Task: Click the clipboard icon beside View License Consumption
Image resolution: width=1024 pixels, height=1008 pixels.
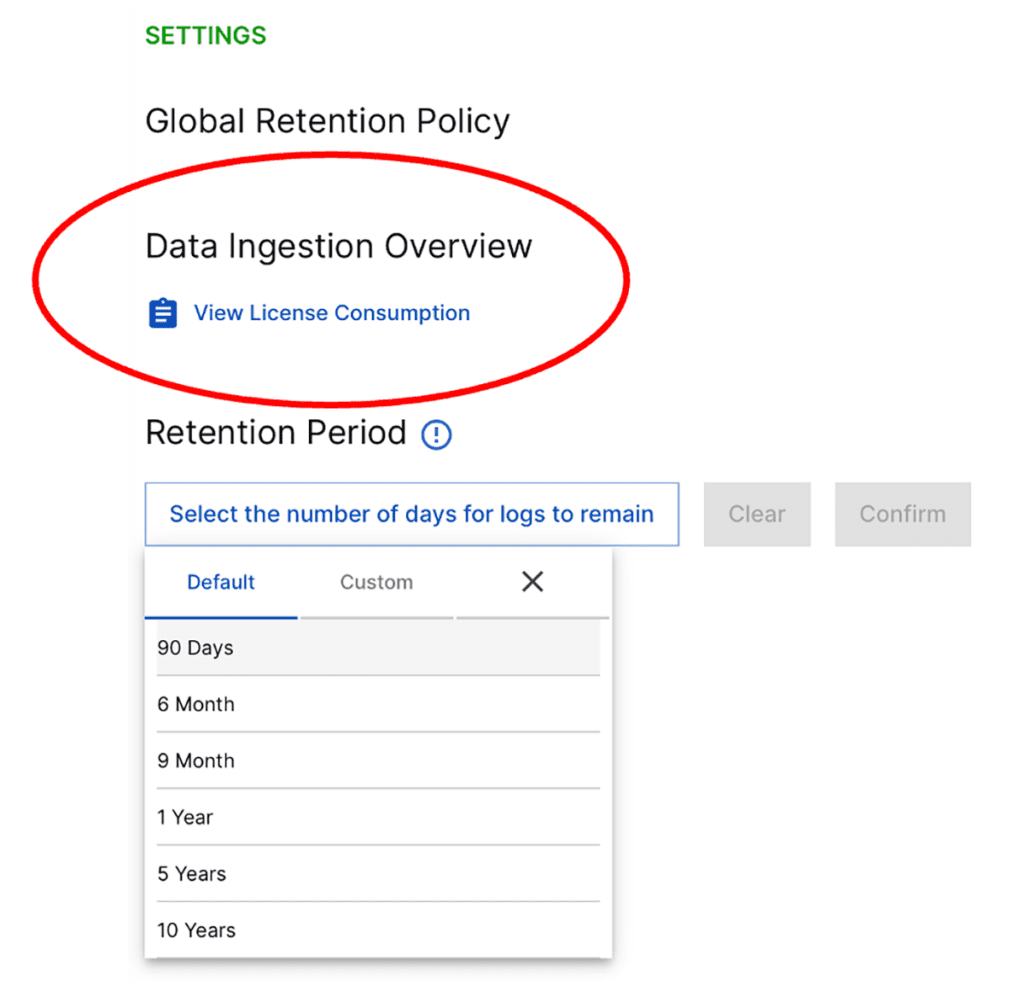Action: (x=163, y=312)
